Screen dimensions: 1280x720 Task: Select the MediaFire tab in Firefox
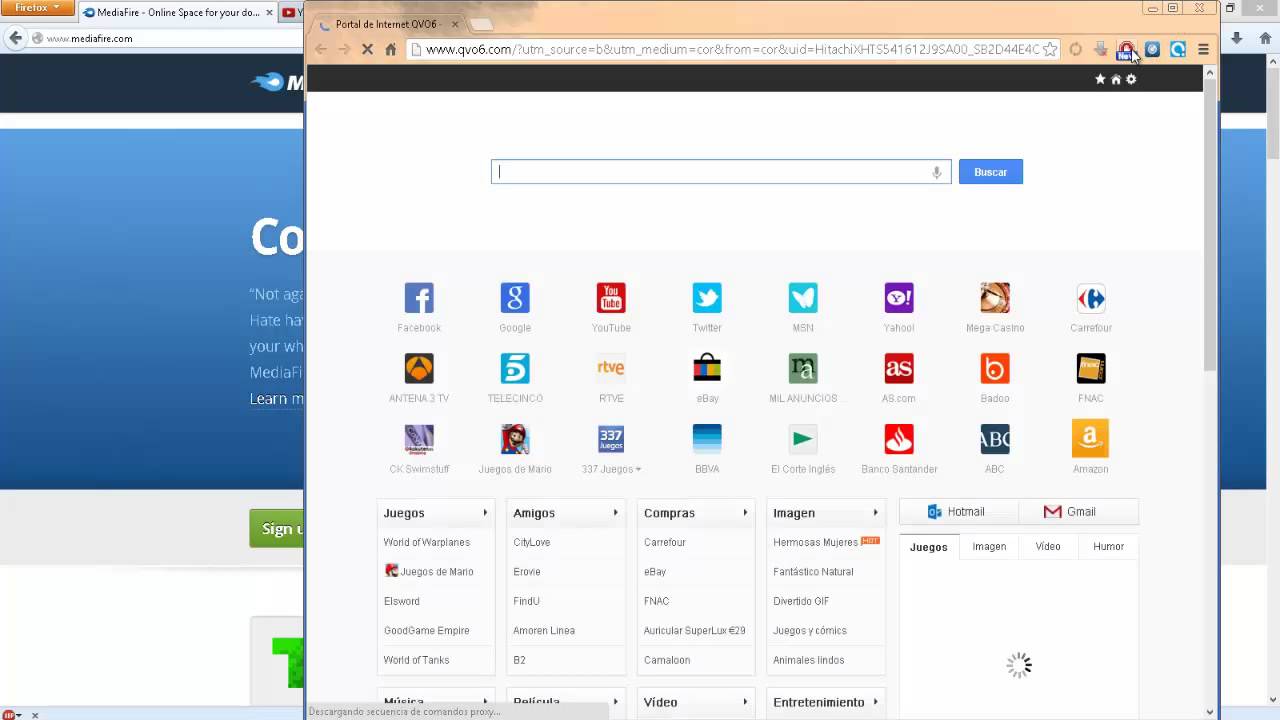click(x=178, y=13)
